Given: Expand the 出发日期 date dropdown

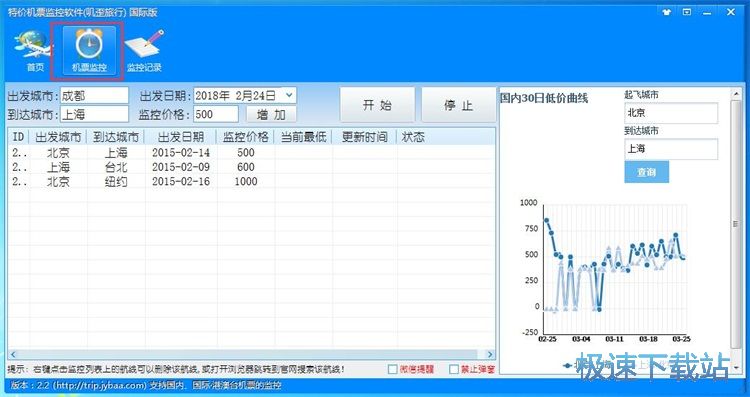Looking at the screenshot, I should [289, 95].
